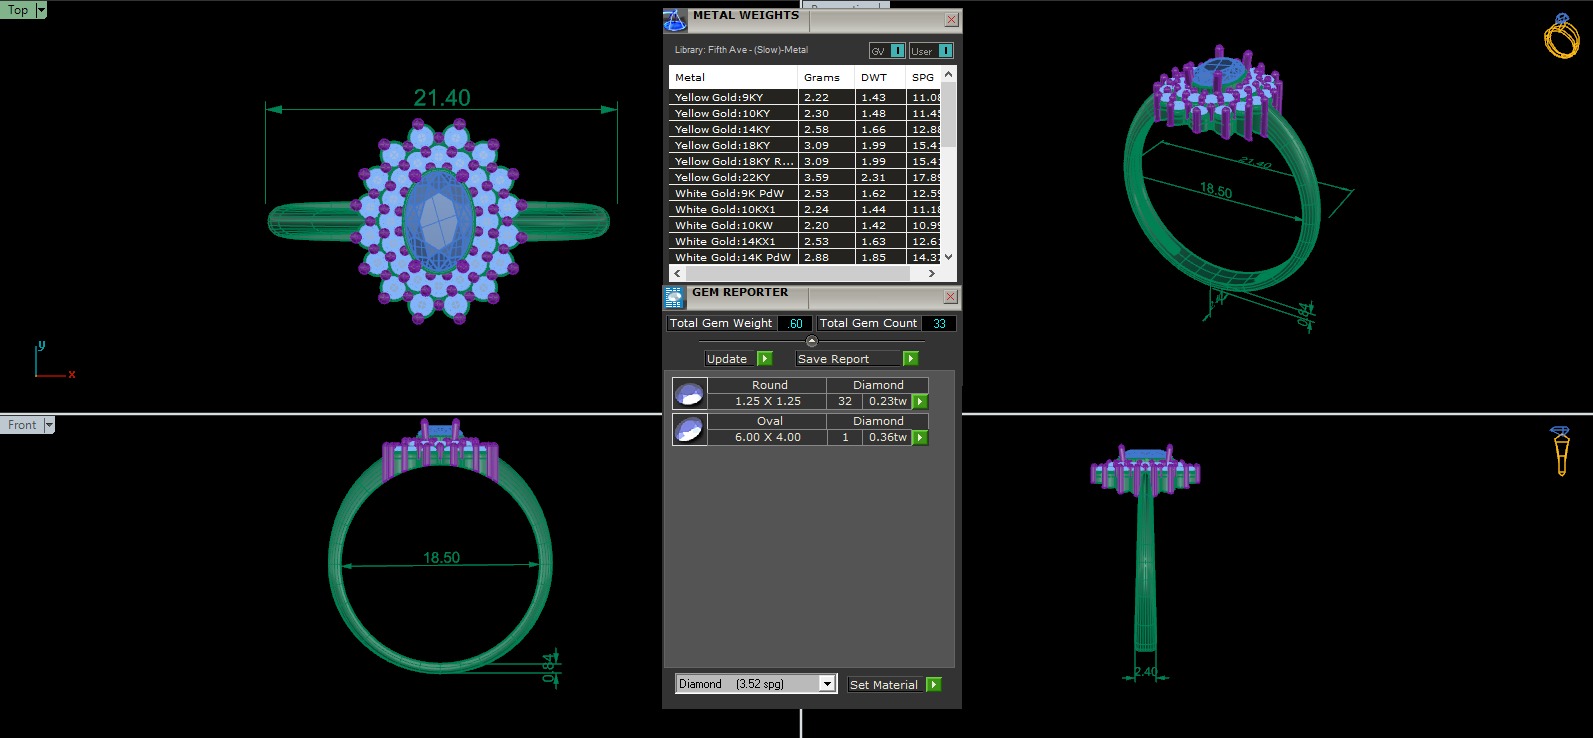Click the green arrow beside Save Report

[910, 359]
